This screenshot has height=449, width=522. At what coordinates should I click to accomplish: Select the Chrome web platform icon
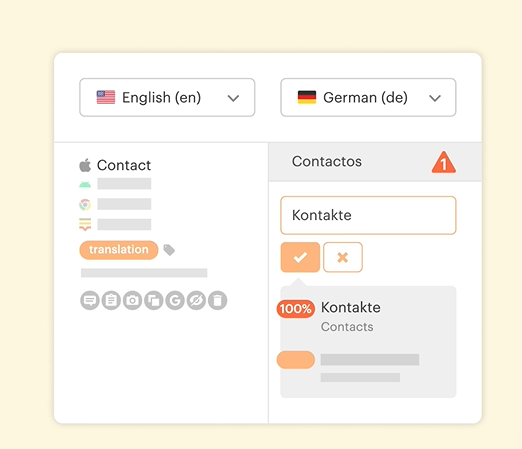click(85, 204)
